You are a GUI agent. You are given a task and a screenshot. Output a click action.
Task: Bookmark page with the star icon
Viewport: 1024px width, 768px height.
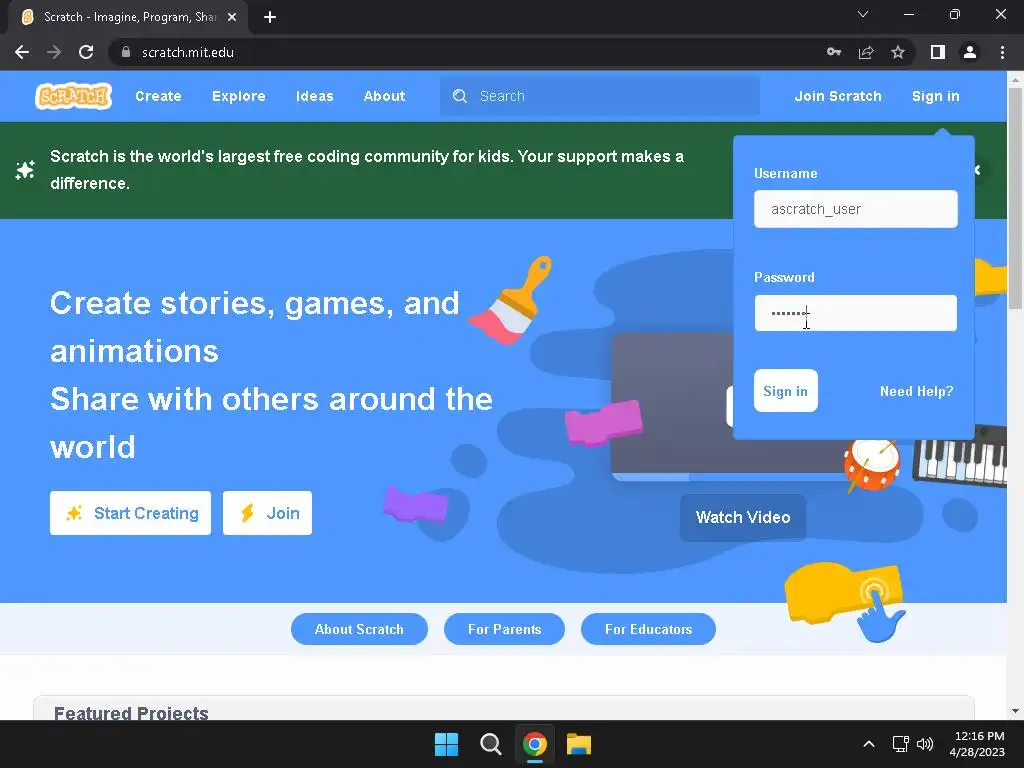point(898,52)
